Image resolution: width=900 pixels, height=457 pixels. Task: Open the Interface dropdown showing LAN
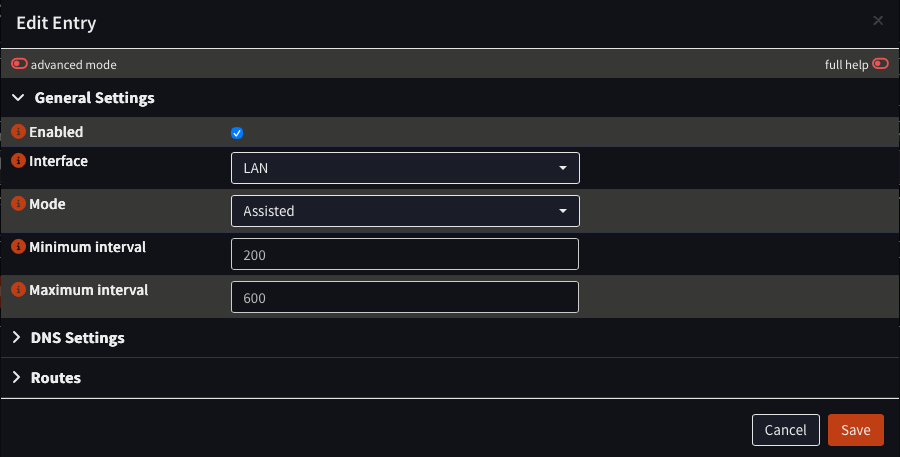(x=405, y=168)
